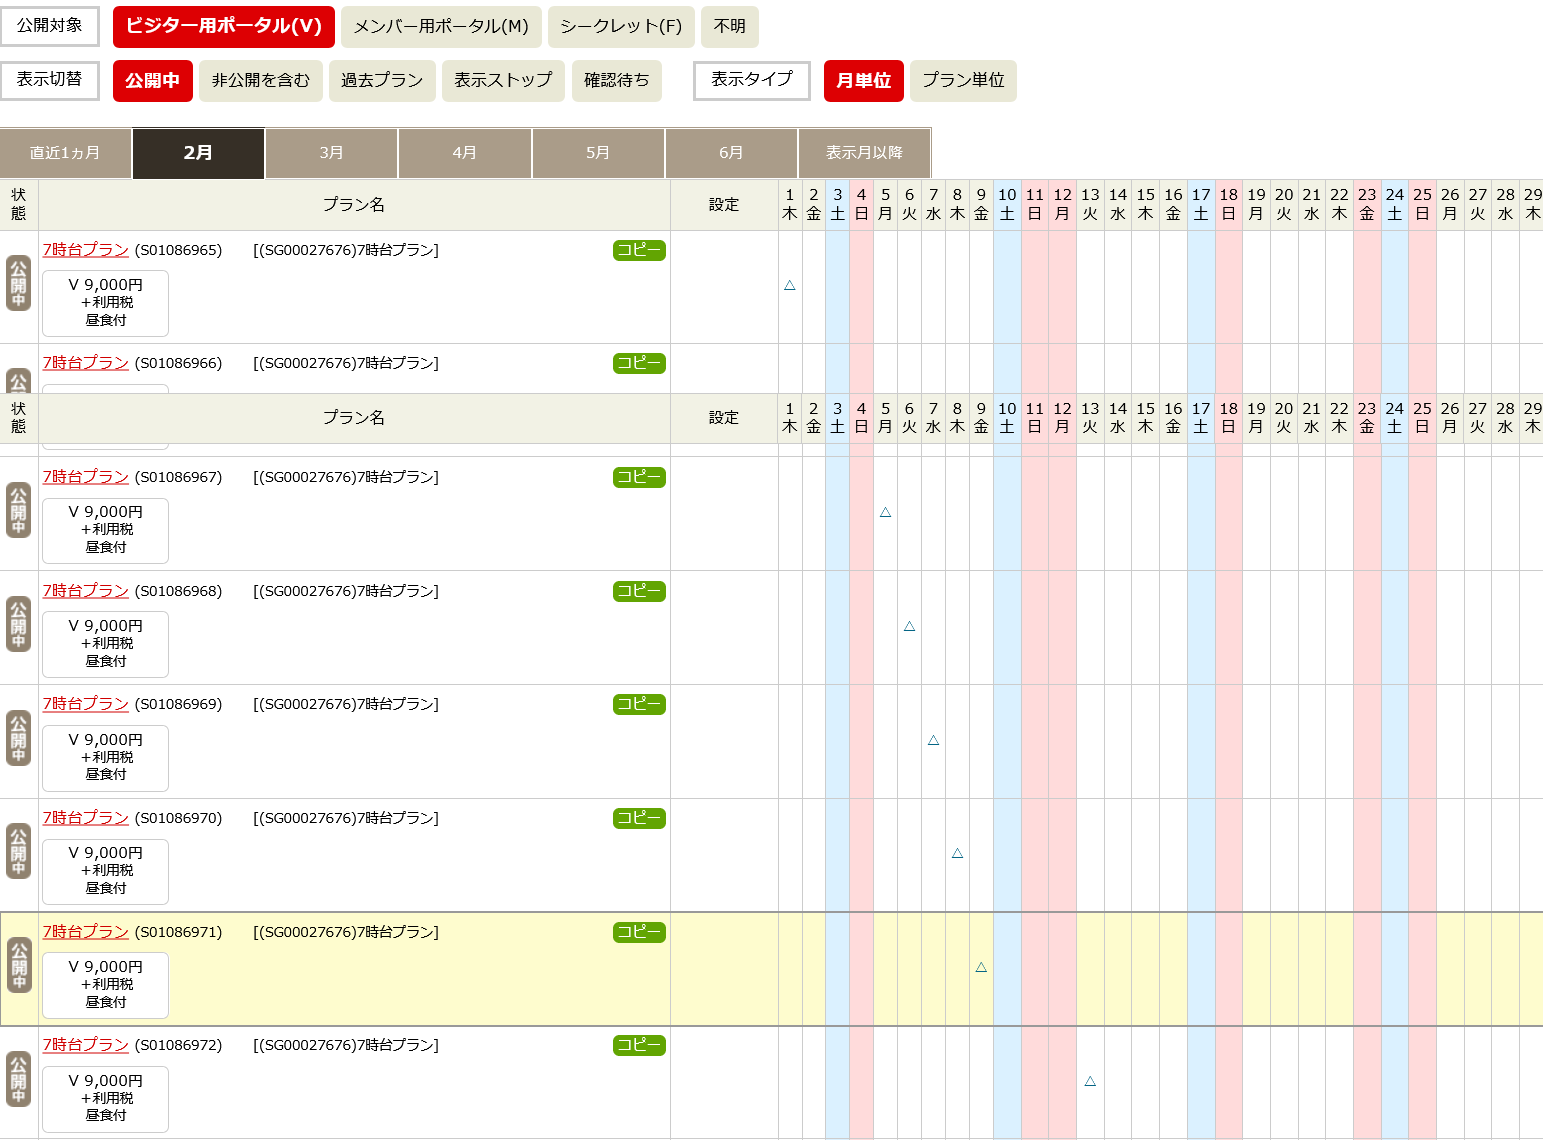Click V 9,000円 price box of S01086971

pyautogui.click(x=105, y=985)
